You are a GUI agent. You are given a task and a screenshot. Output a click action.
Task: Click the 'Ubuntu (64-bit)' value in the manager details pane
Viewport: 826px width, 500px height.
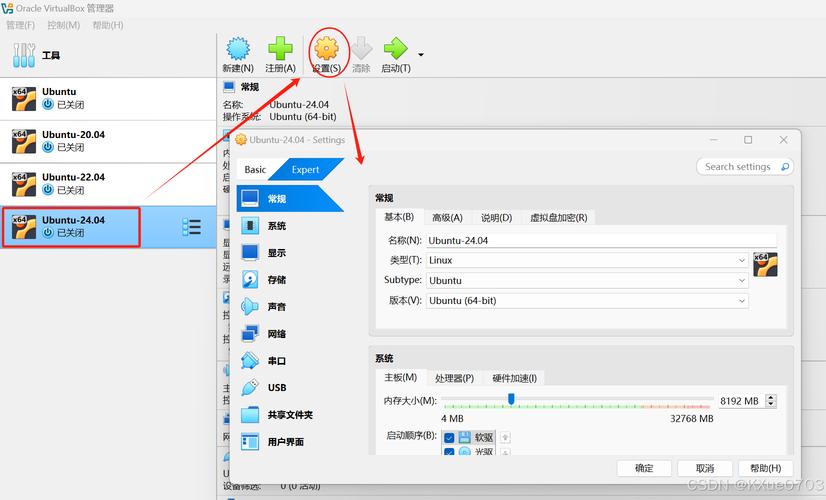click(303, 116)
